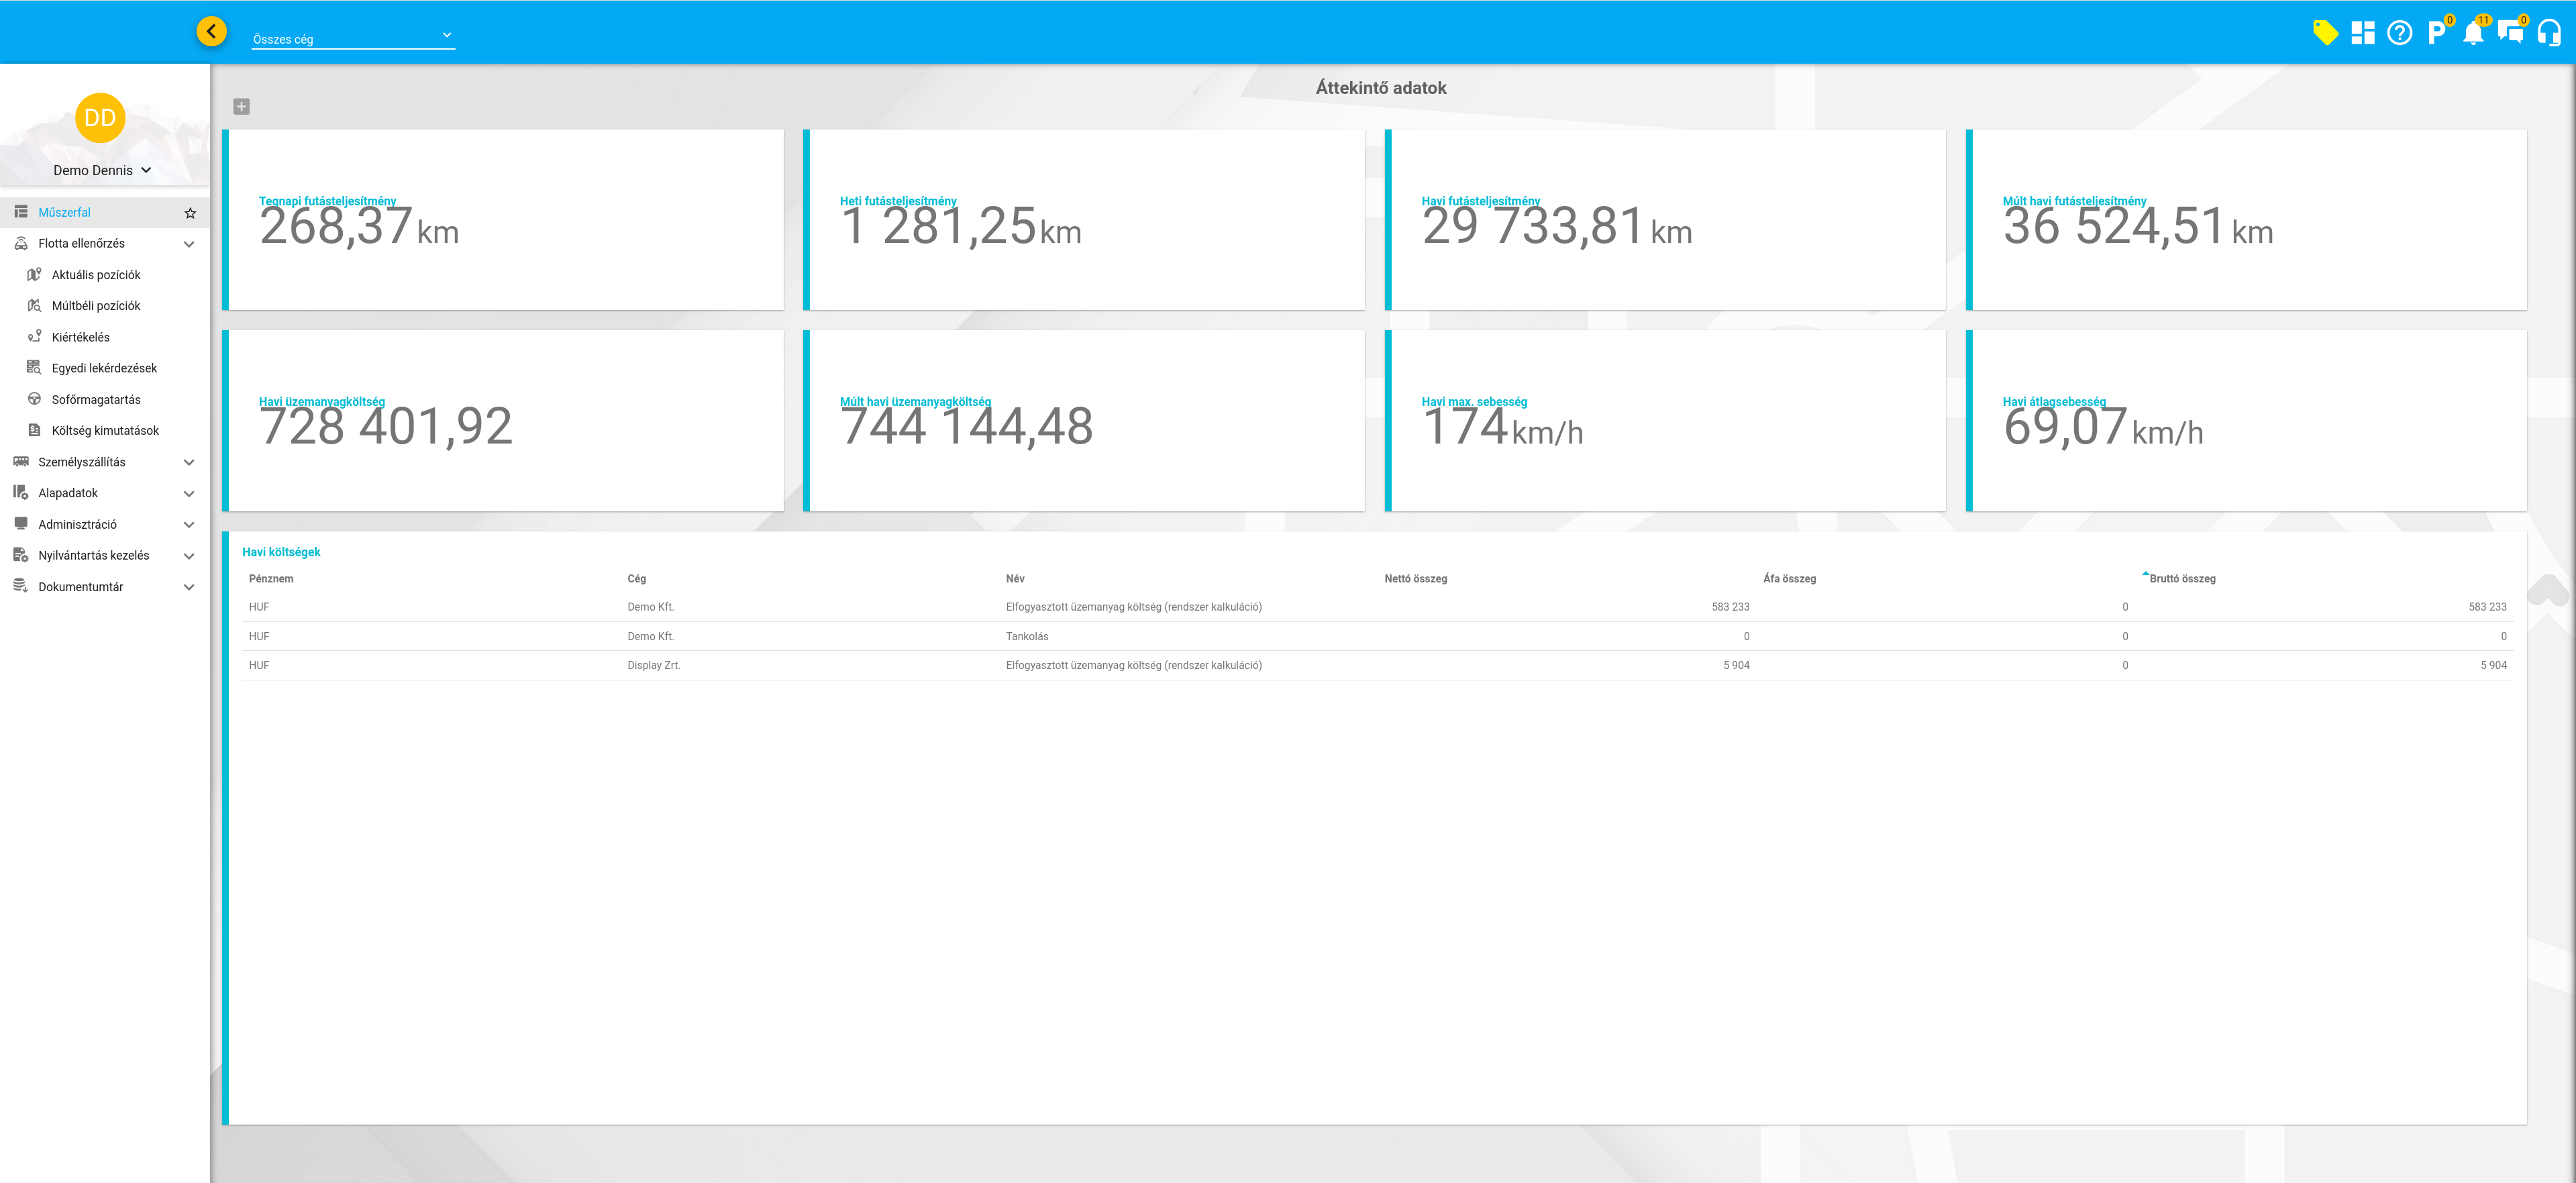Sort table by Bruttó összeg column

2182,579
